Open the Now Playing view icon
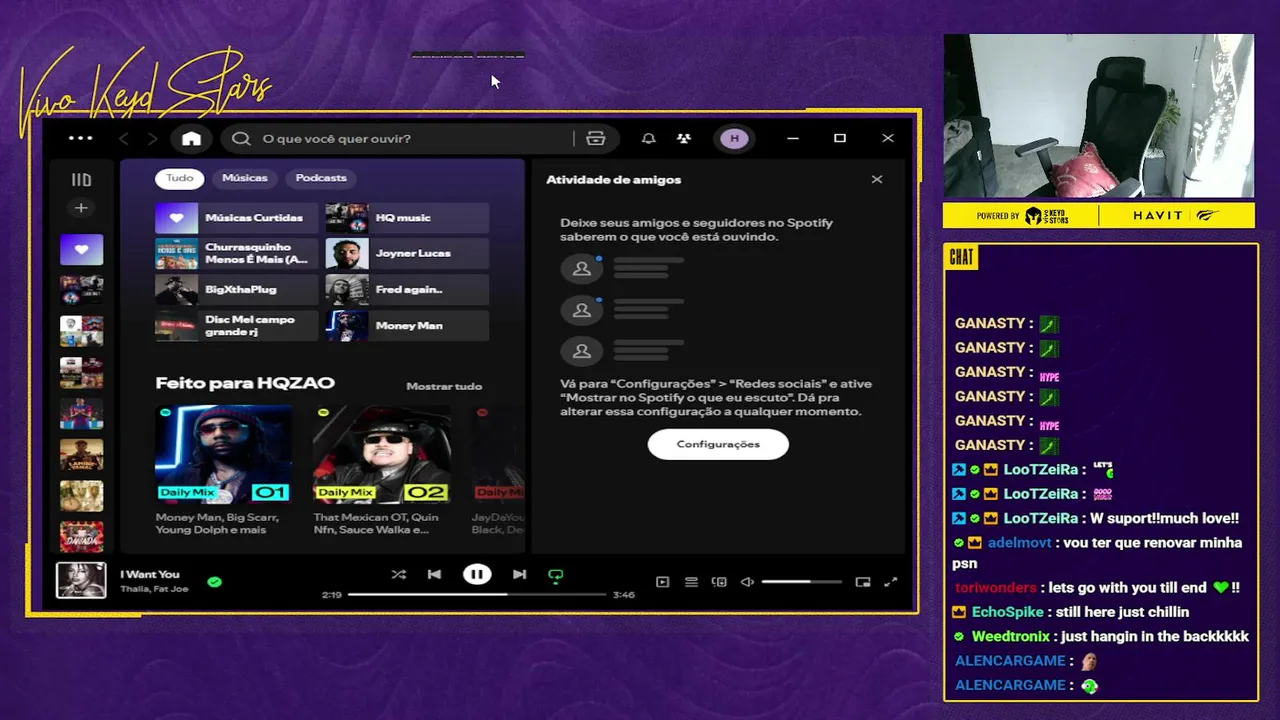The image size is (1280, 720). click(x=662, y=582)
